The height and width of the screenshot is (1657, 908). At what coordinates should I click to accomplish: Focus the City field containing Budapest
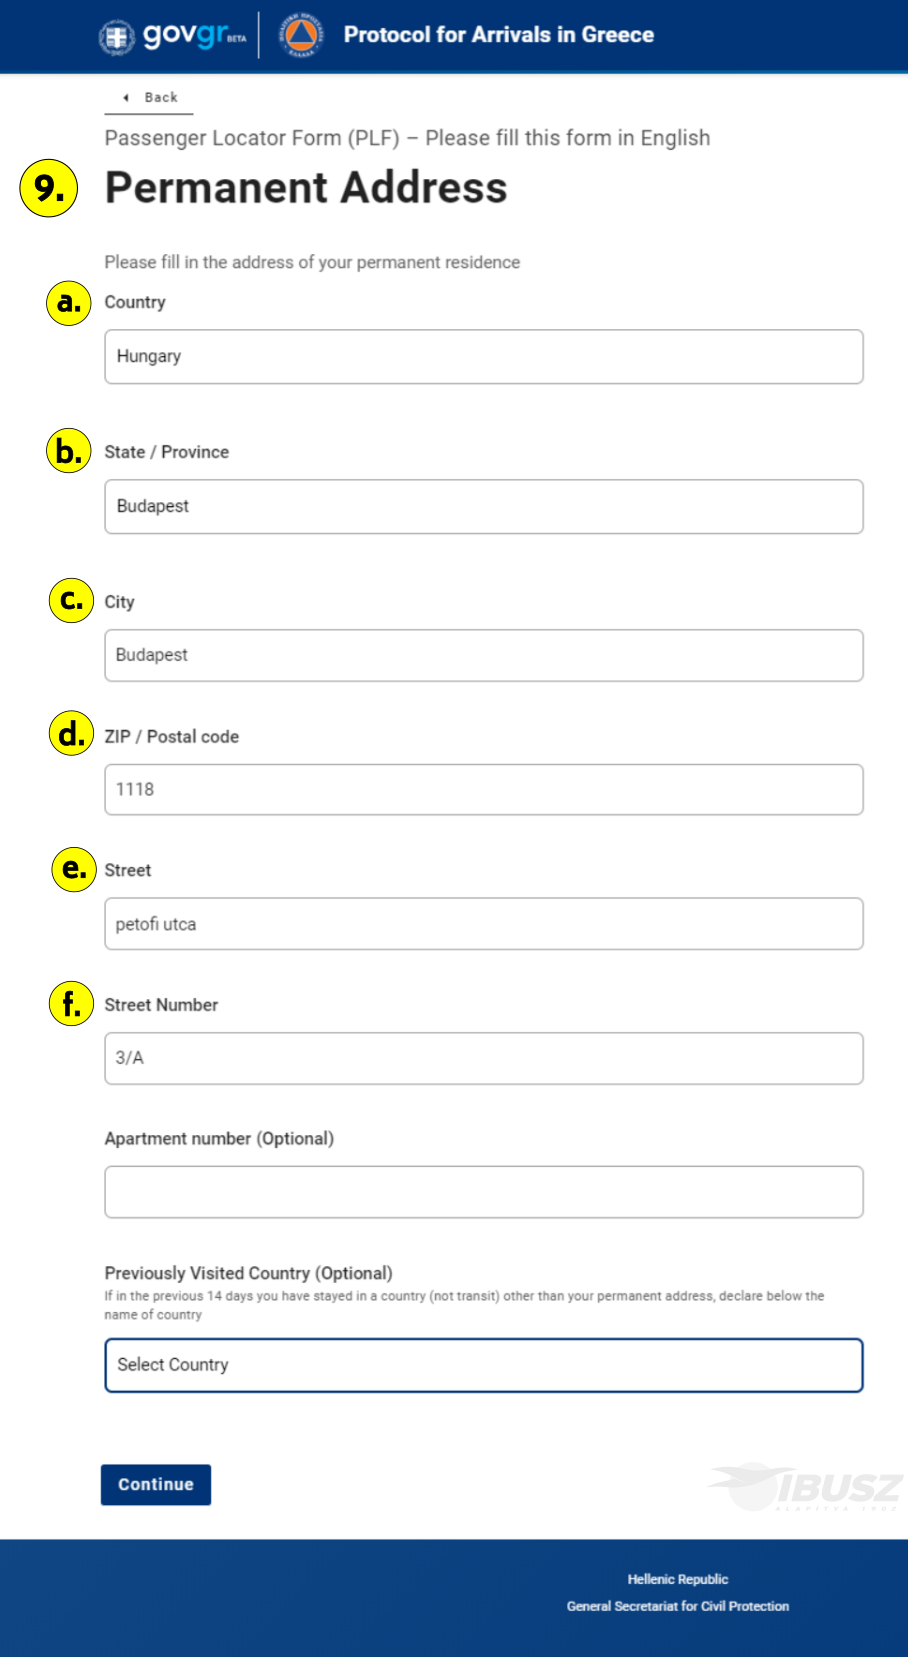(x=484, y=656)
